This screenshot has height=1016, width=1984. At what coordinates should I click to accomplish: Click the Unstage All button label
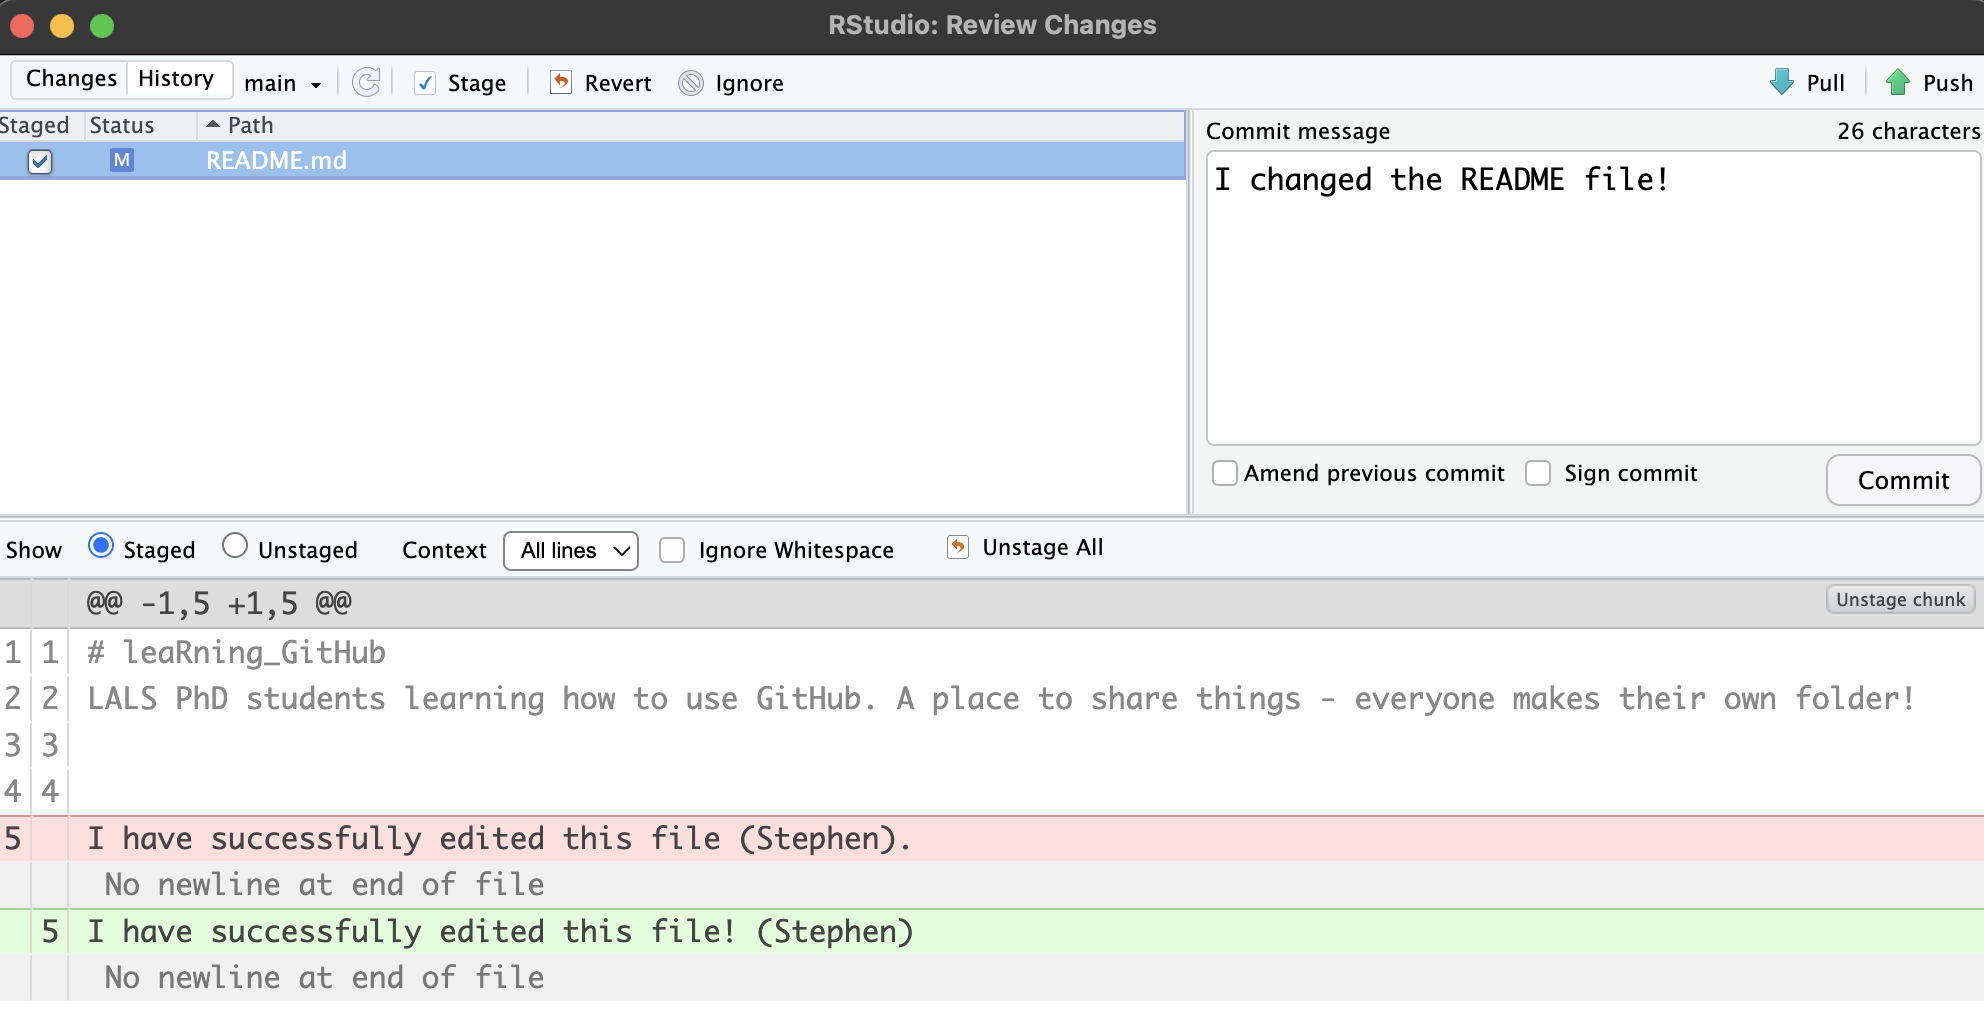point(1043,547)
